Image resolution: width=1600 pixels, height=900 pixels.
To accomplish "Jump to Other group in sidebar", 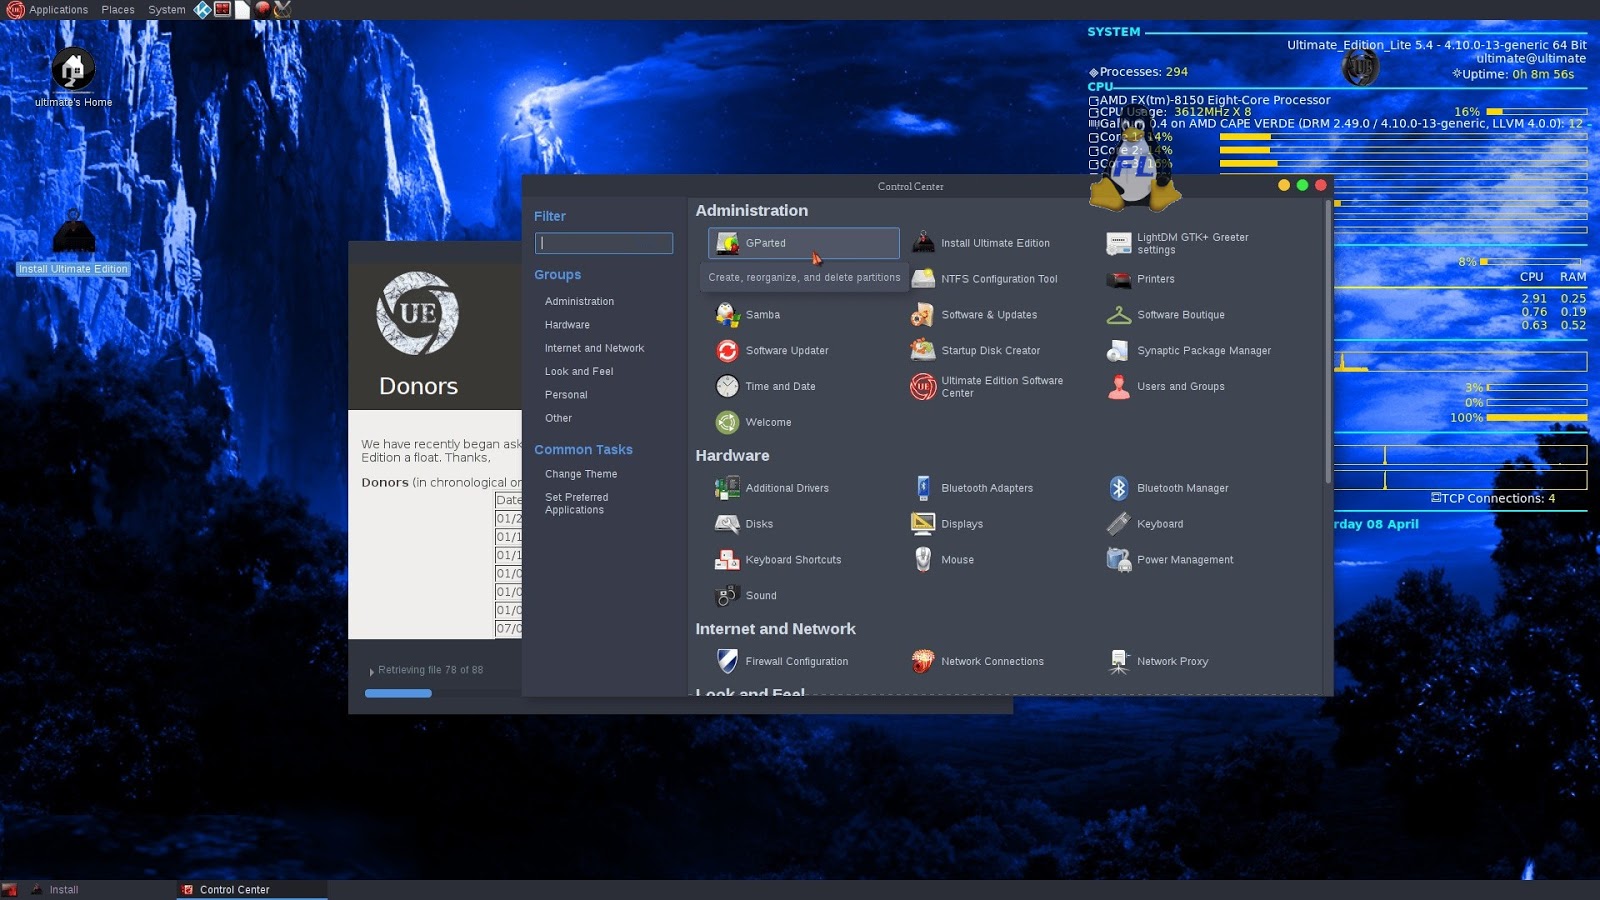I will [558, 418].
